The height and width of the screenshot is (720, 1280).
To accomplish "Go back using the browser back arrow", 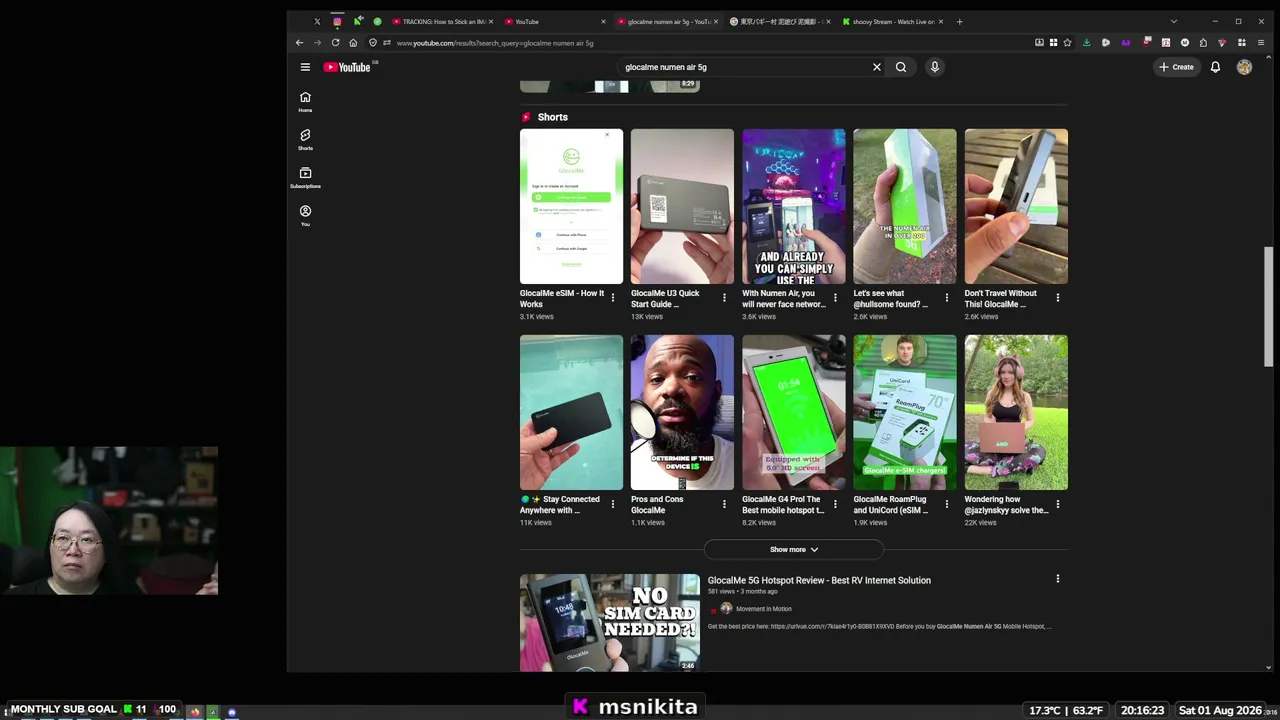I will (x=299, y=43).
